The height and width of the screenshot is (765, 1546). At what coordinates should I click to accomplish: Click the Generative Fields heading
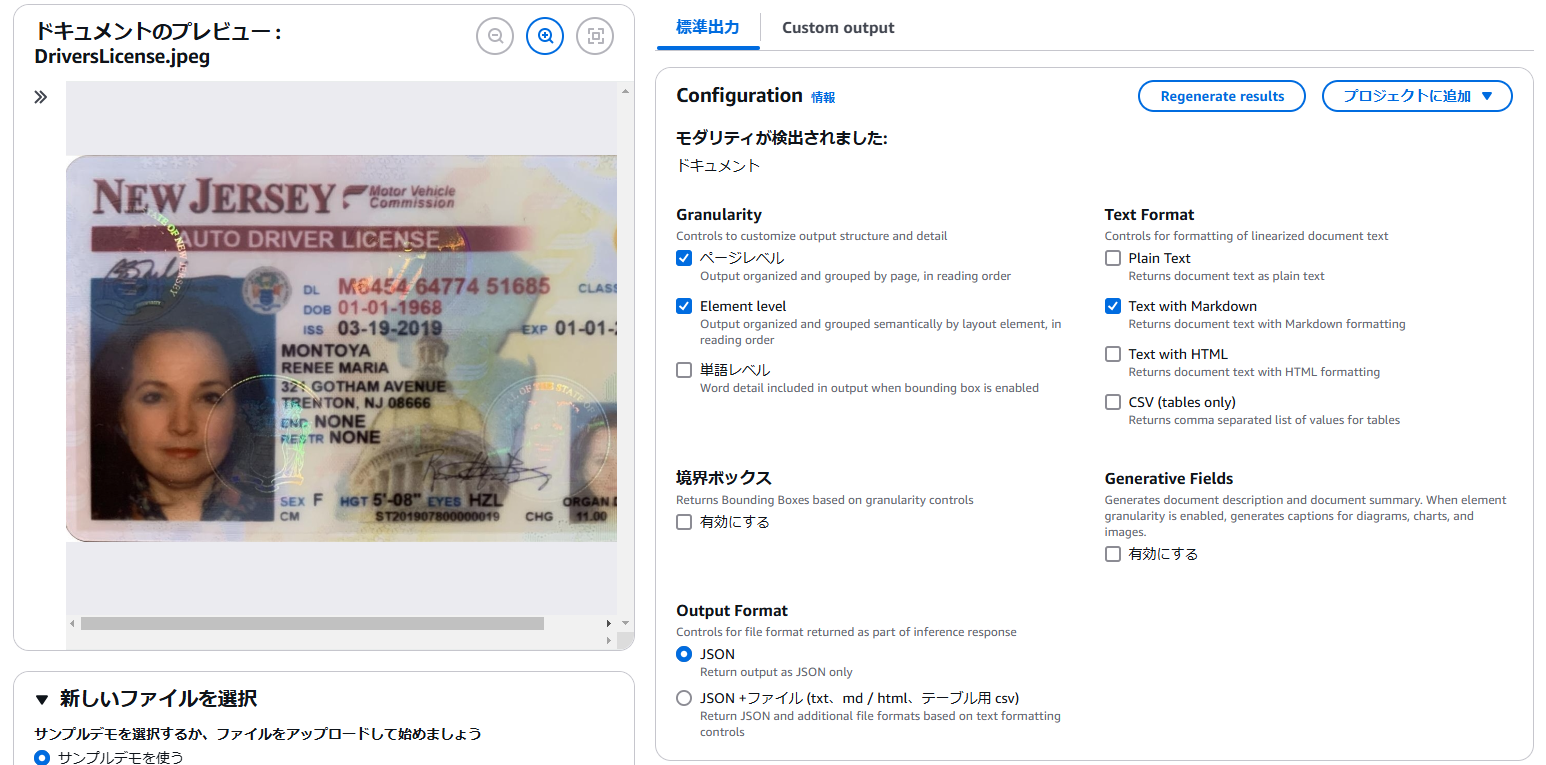coord(1169,478)
